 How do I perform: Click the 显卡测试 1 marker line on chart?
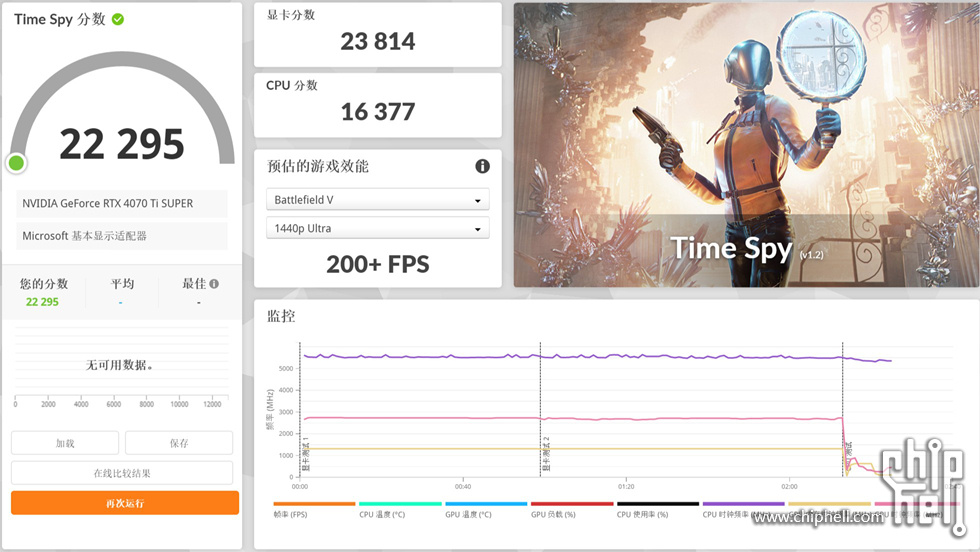(x=300, y=409)
